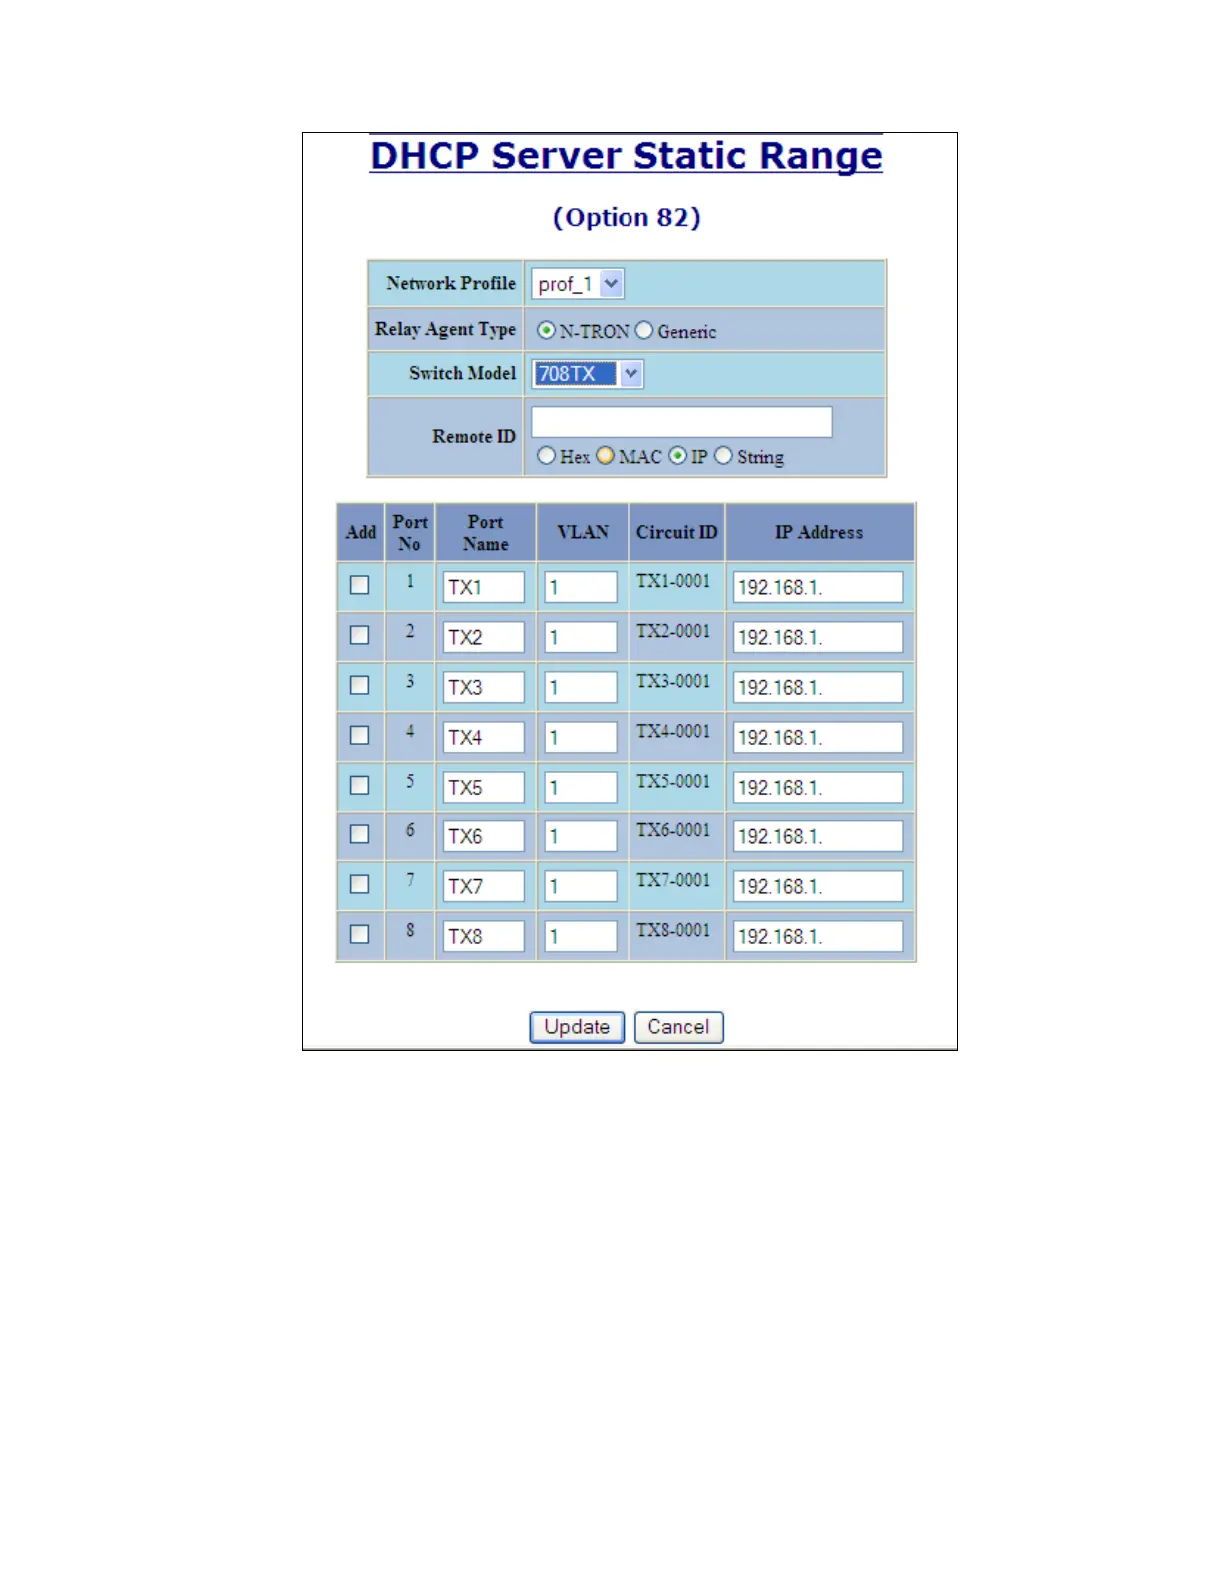Check the Add box for port 7
Viewport: 1224px width, 1584px height.
coord(359,884)
